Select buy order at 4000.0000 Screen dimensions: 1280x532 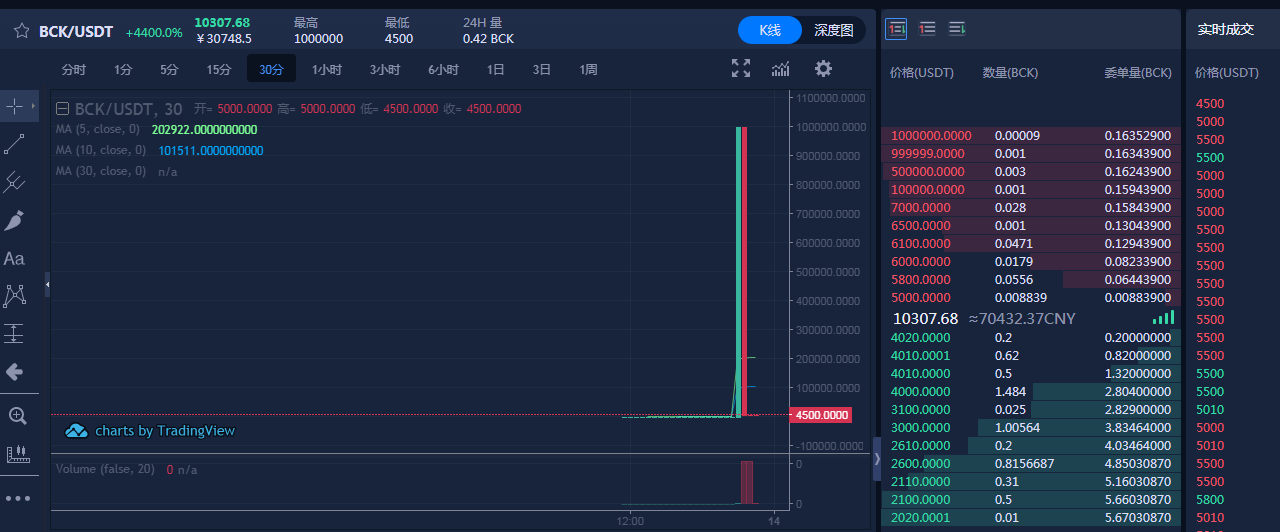click(x=1031, y=392)
